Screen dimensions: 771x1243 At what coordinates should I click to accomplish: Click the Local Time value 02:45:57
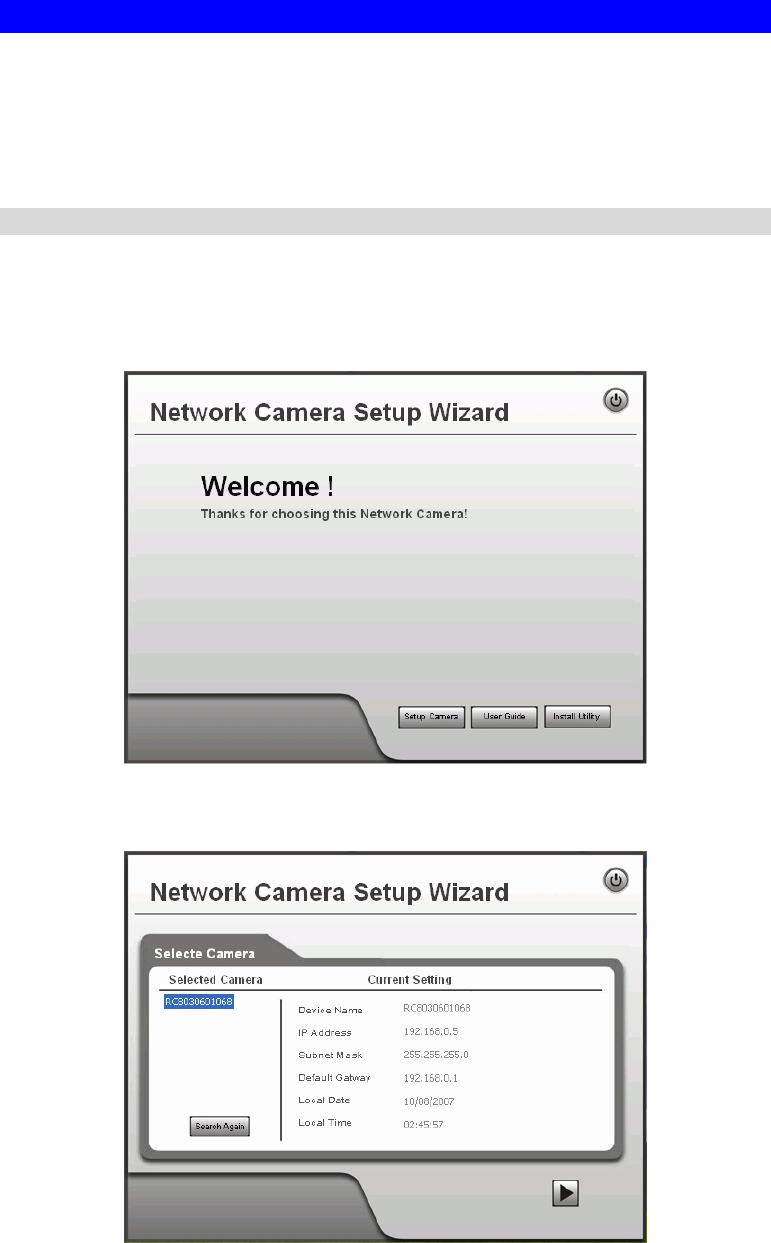tap(424, 1124)
